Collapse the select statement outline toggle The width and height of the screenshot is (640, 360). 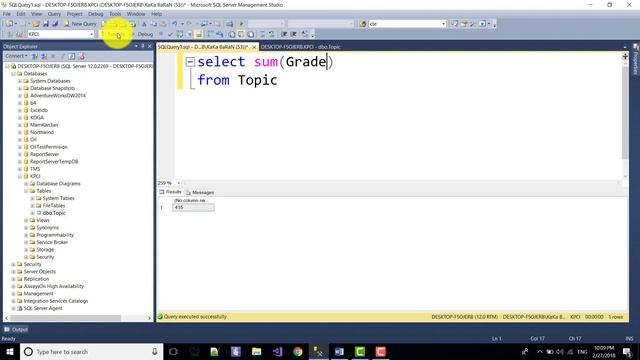190,62
